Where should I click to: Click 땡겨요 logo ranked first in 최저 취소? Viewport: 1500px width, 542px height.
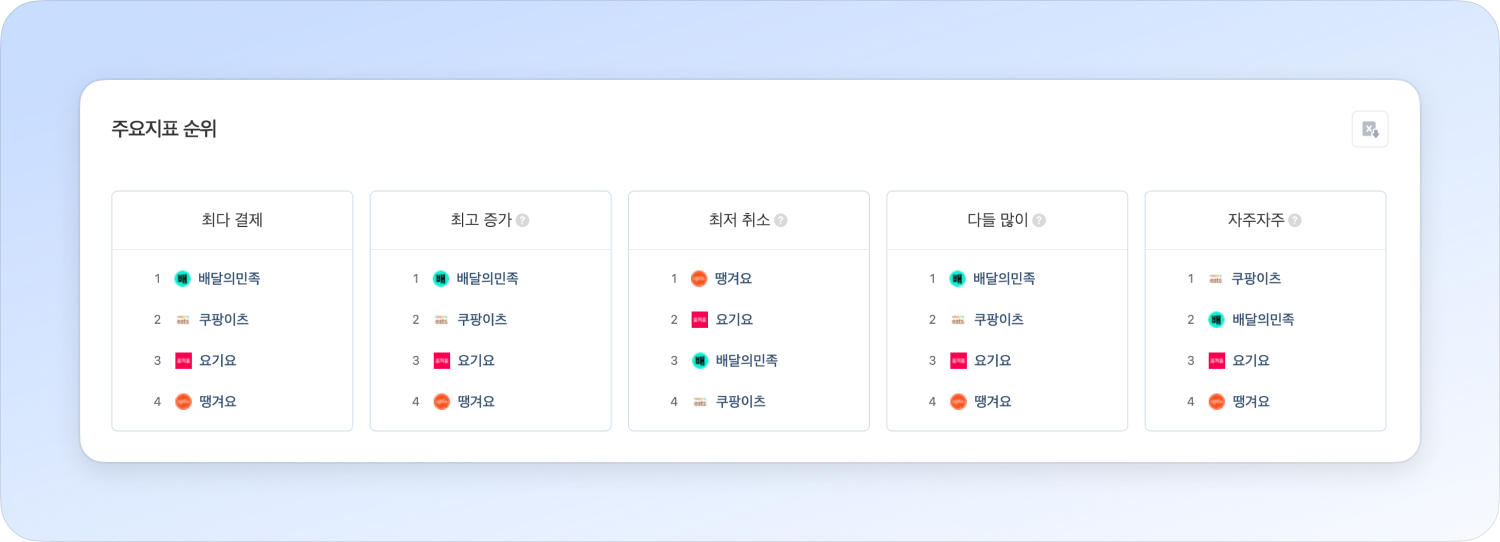point(699,279)
